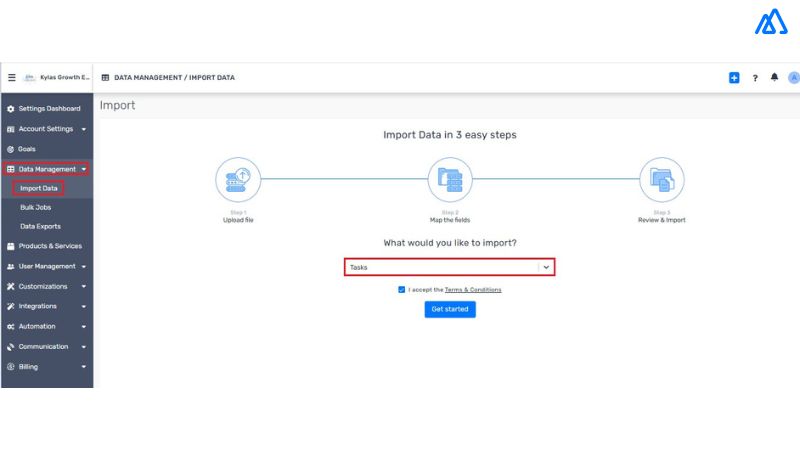The height and width of the screenshot is (450, 800).
Task: Open the Tasks import type dropdown
Action: coord(449,267)
